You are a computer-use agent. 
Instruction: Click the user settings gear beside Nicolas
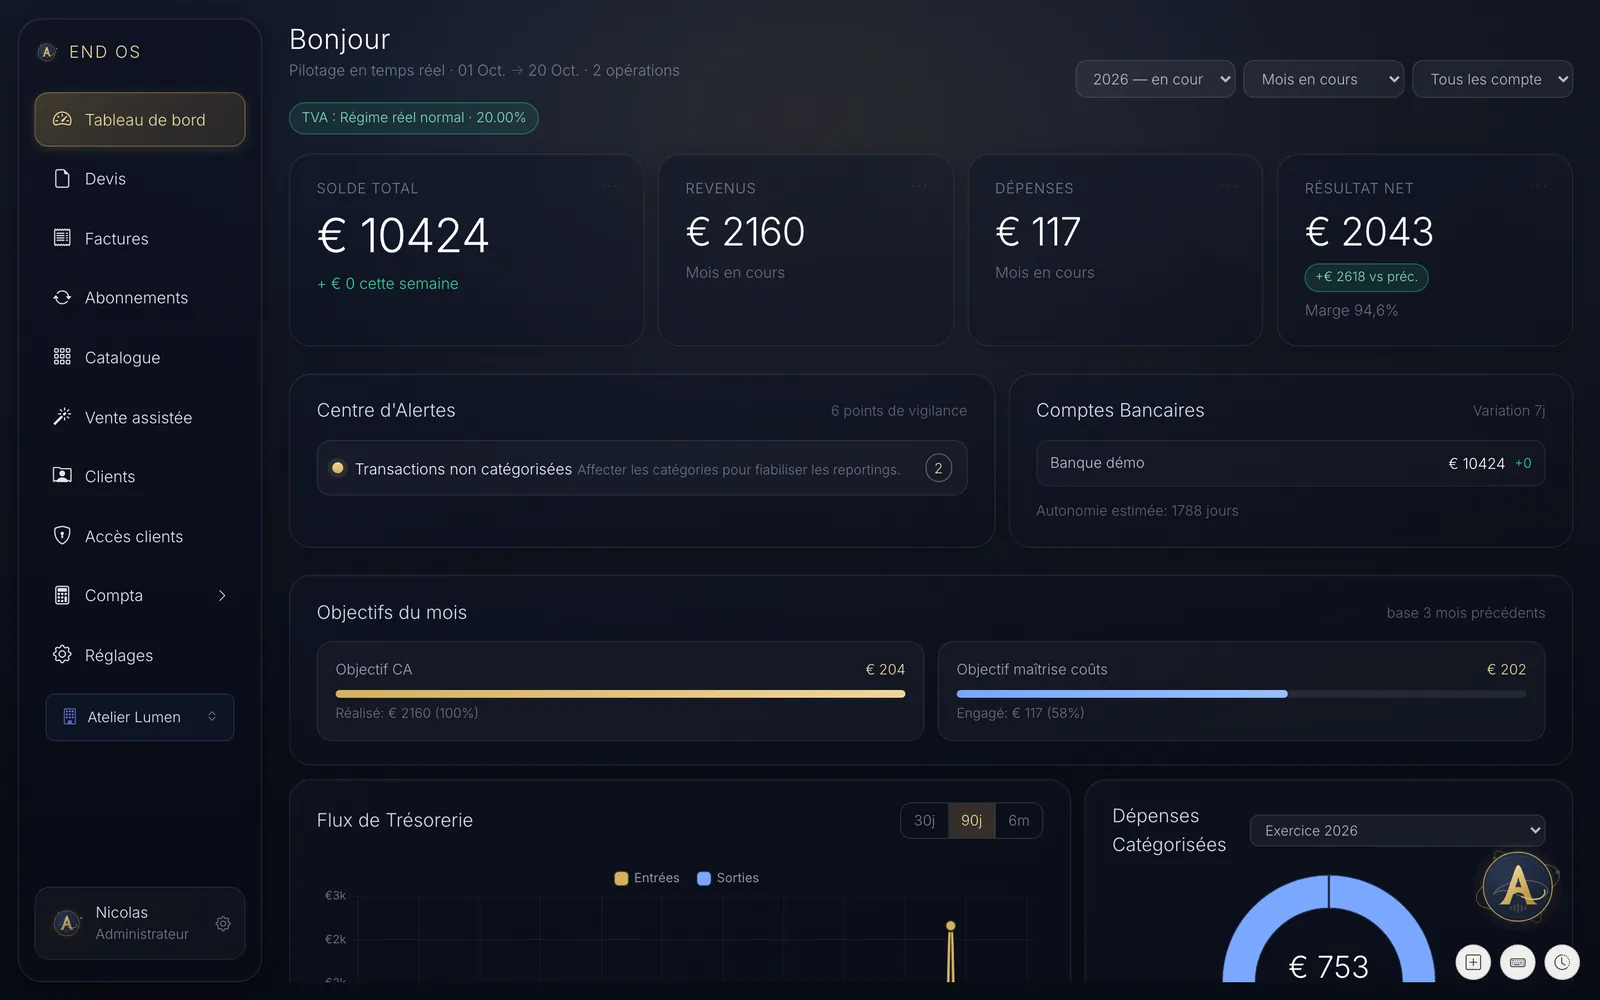coord(223,923)
